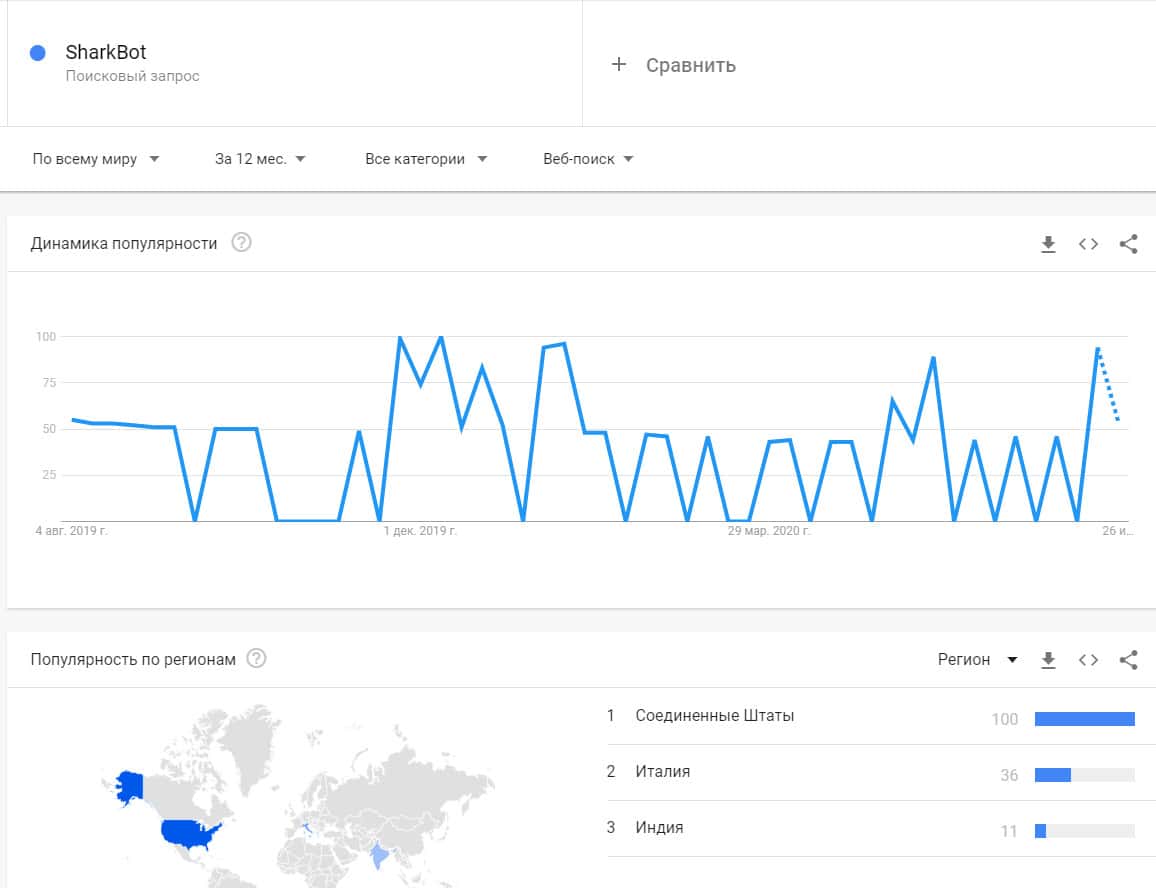Image resolution: width=1156 pixels, height=888 pixels.
Task: Select Италия in the region list
Action: (x=662, y=772)
